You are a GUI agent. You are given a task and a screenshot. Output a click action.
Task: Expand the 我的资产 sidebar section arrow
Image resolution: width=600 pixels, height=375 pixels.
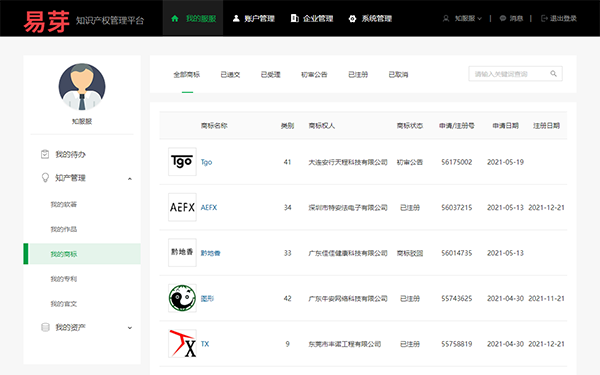click(130, 328)
